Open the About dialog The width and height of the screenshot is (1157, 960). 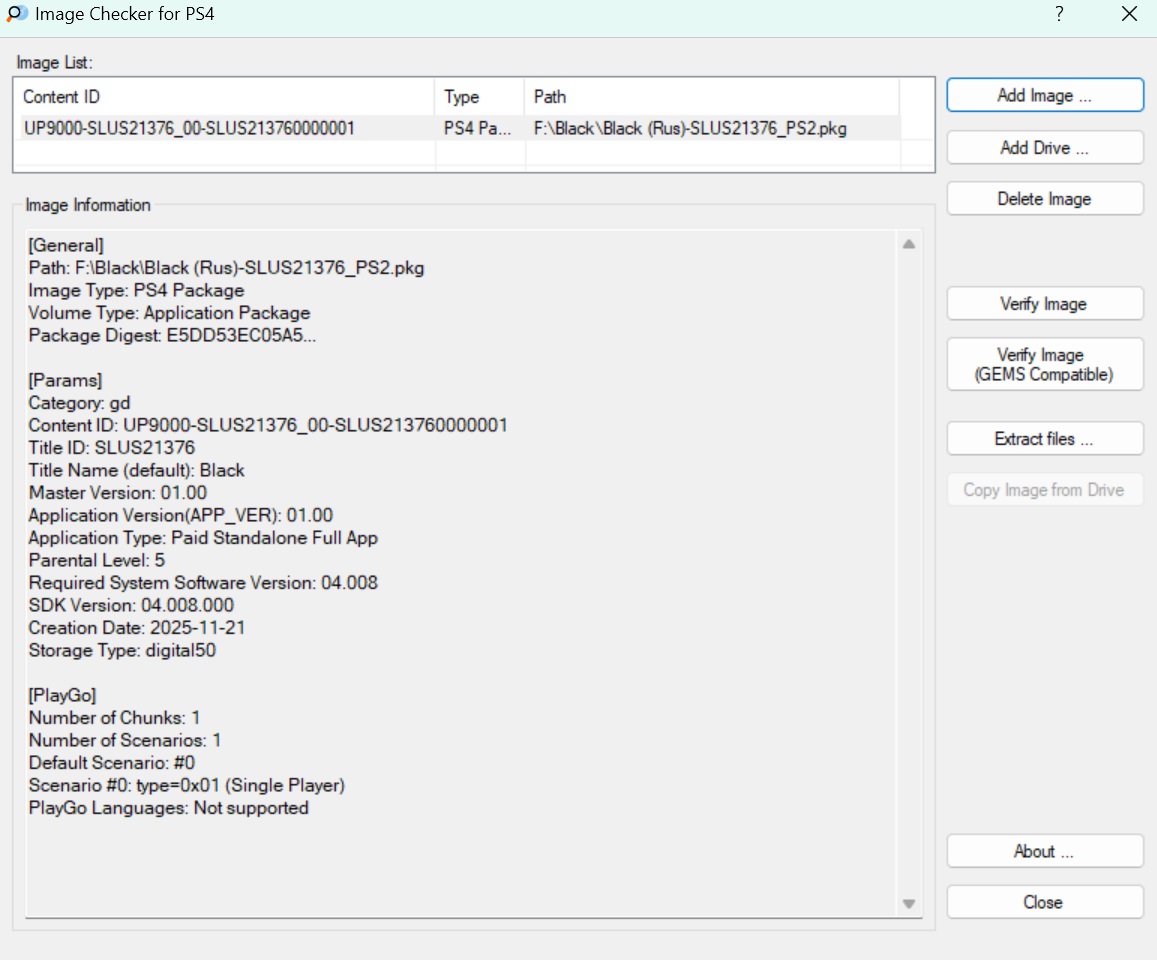click(x=1044, y=852)
